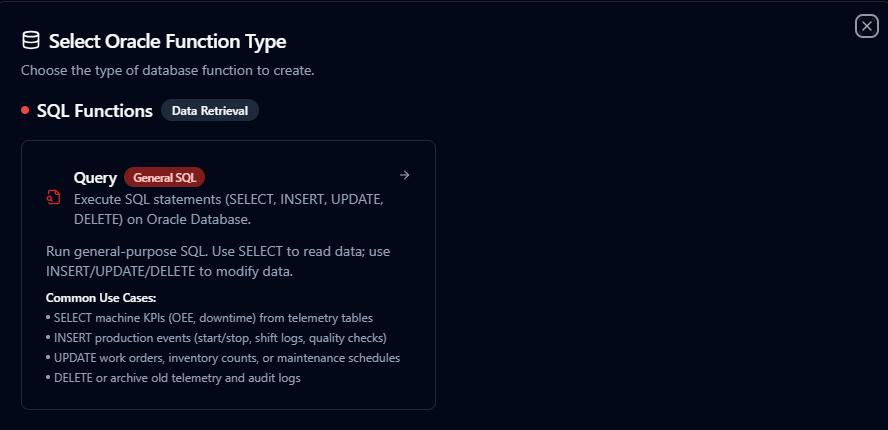888x430 pixels.
Task: Click the 'Select Oracle Function Type' title text
Action: (167, 41)
